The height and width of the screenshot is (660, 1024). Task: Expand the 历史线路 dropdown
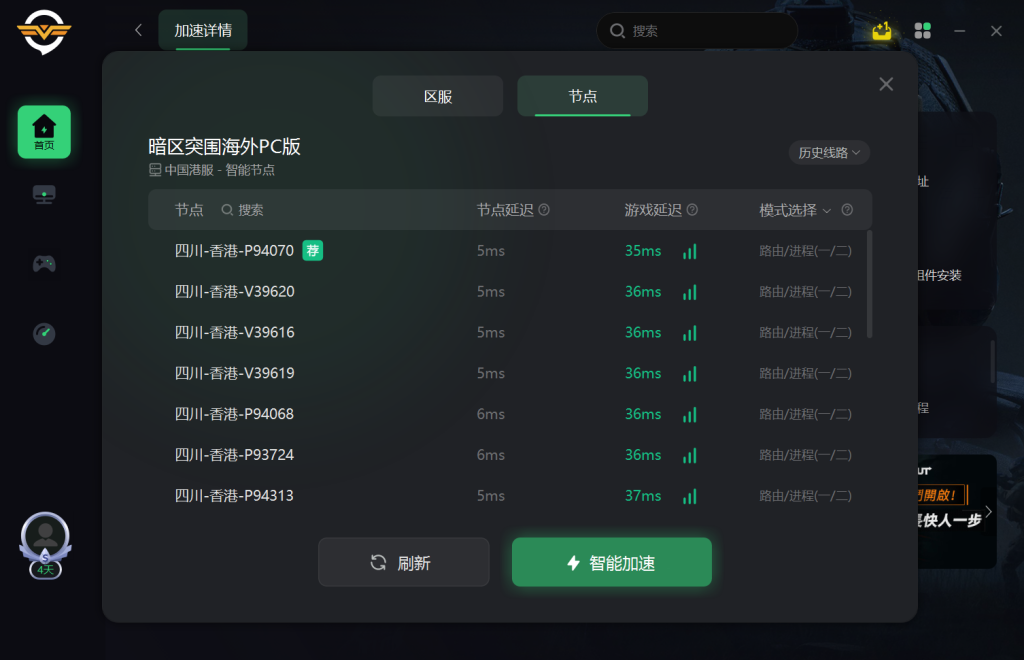click(829, 153)
